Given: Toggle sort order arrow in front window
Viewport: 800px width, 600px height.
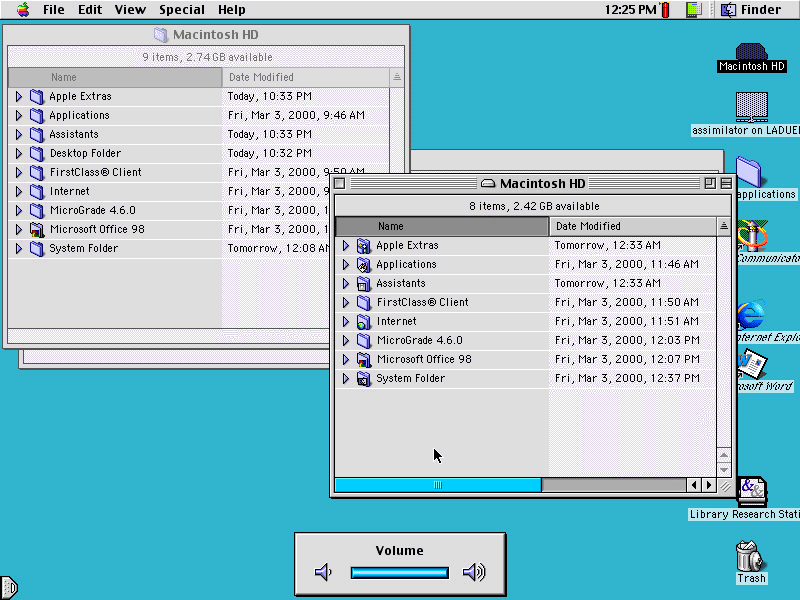Looking at the screenshot, I should coord(724,227).
